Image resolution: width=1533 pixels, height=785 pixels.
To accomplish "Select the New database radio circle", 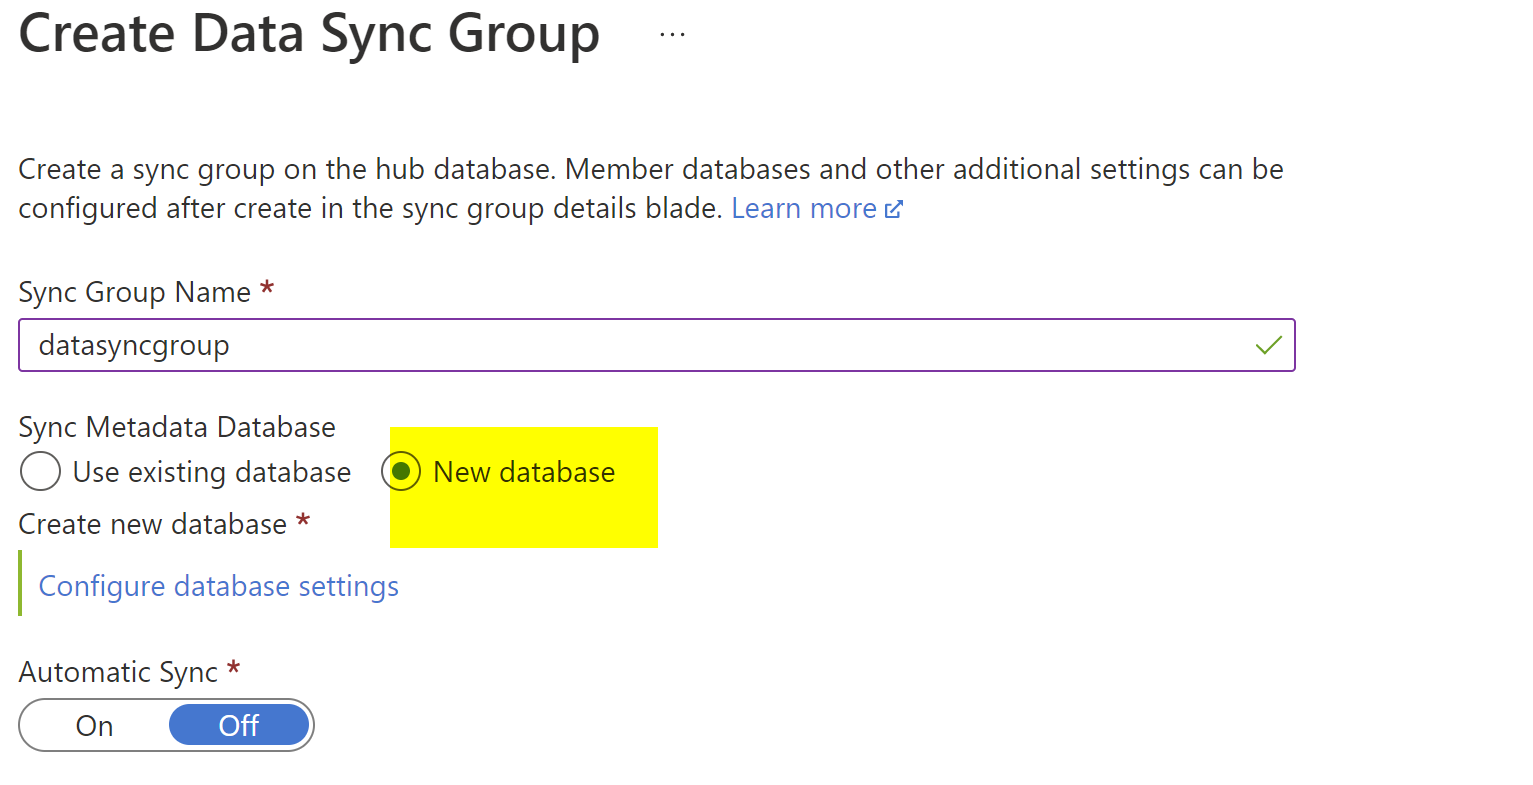I will click(x=401, y=472).
